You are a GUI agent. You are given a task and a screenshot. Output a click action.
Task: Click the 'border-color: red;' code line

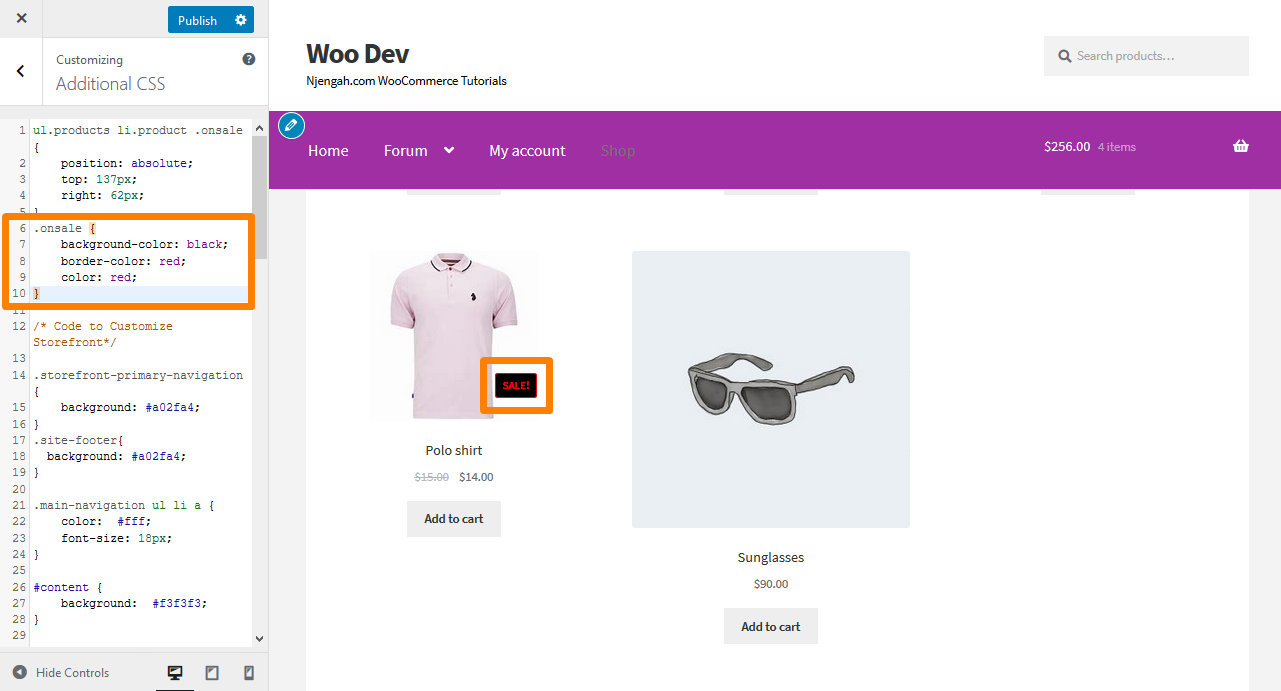(123, 261)
